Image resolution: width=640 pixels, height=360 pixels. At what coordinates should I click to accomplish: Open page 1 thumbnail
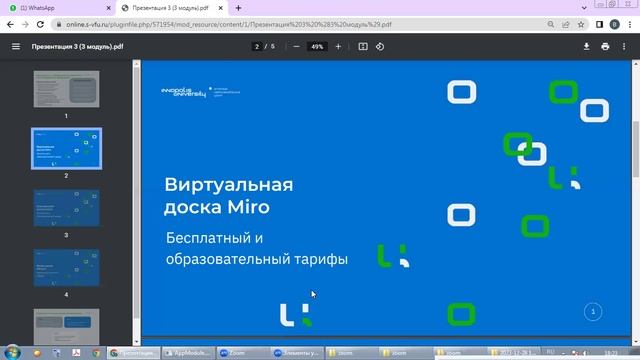pos(66,89)
